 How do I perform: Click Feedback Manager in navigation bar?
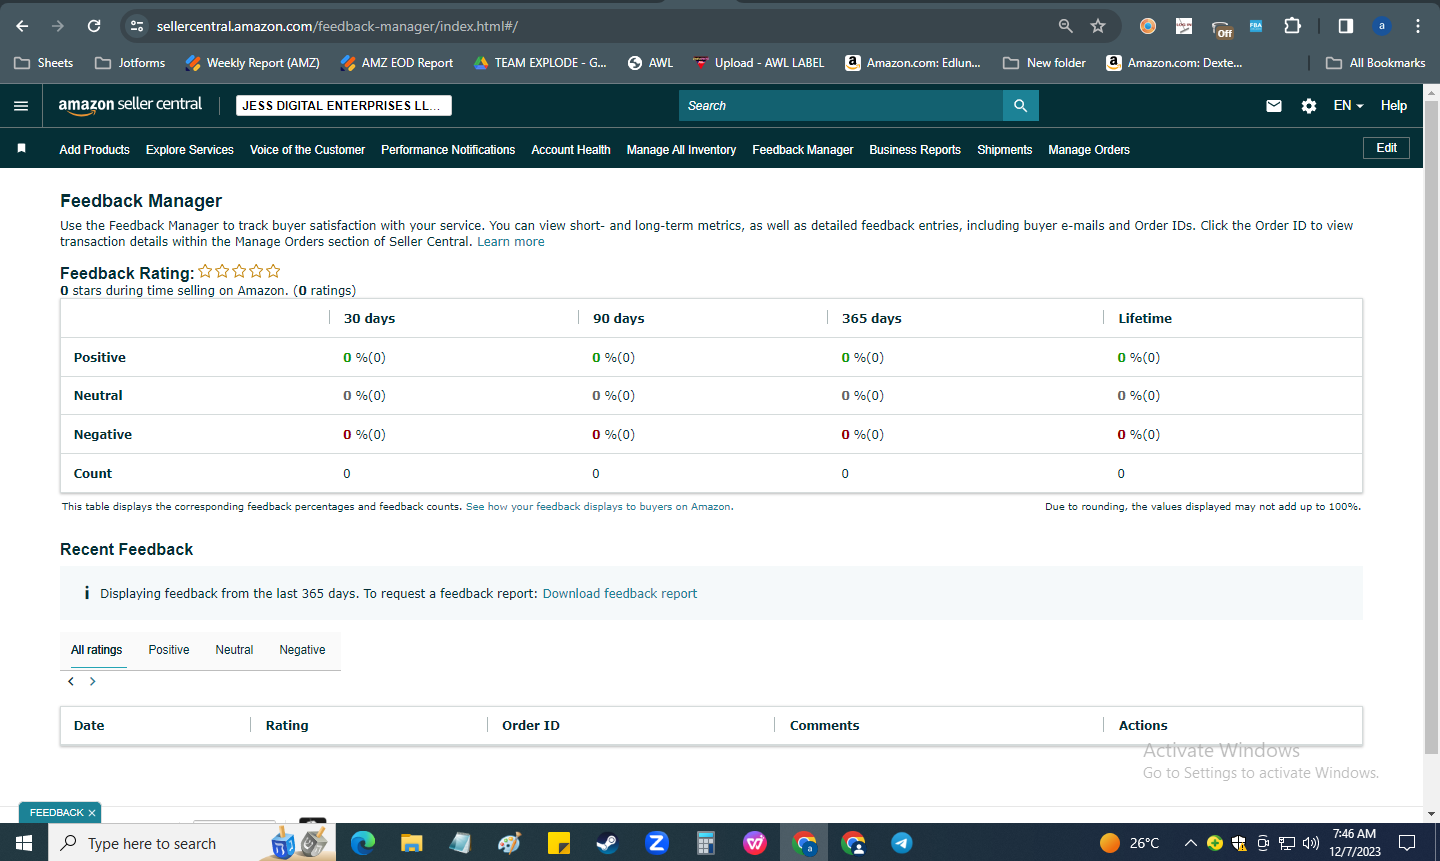click(803, 150)
